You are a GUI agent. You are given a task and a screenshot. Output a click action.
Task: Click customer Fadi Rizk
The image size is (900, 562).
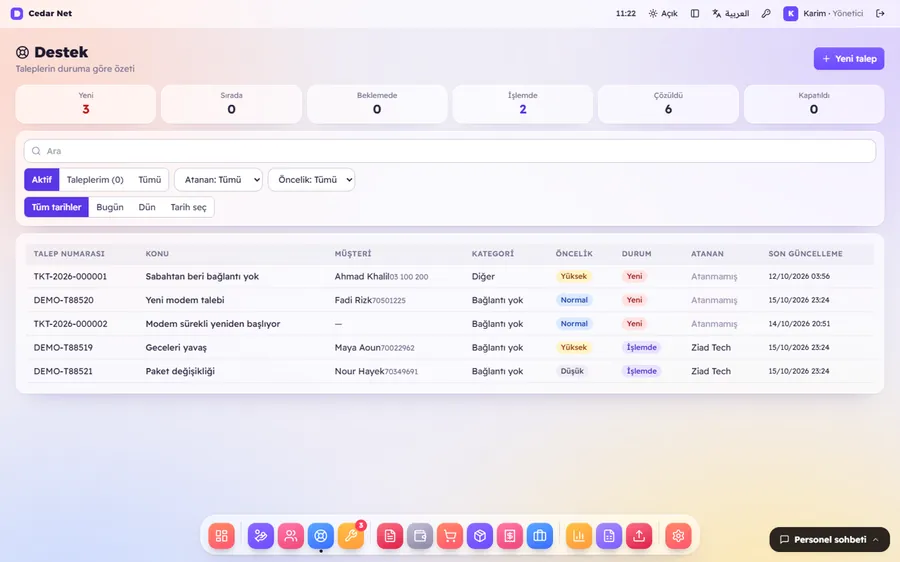pyautogui.click(x=353, y=300)
